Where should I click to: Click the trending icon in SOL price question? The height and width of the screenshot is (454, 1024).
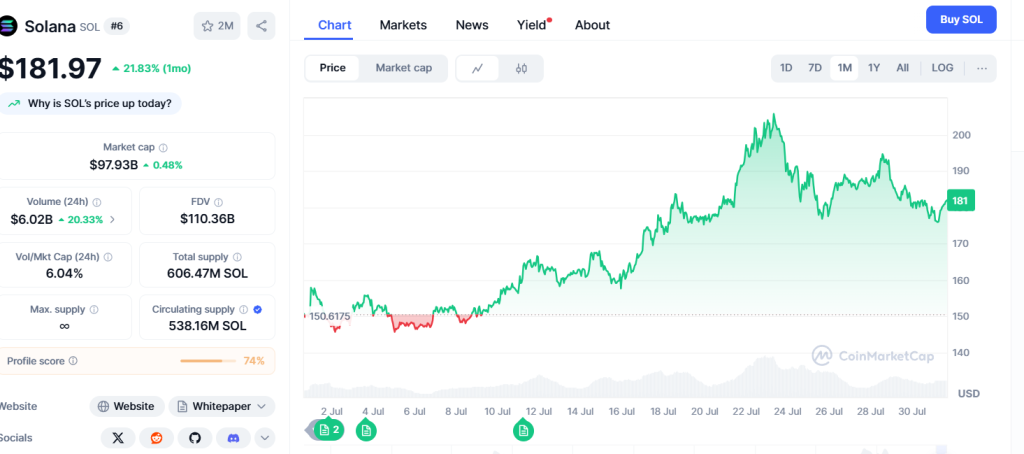[14, 103]
